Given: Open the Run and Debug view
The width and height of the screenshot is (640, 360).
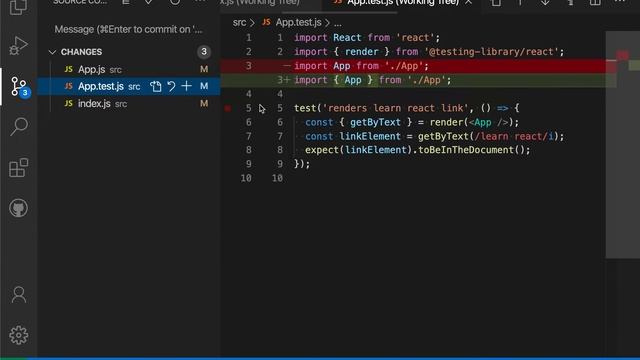Looking at the screenshot, I should pos(18,45).
